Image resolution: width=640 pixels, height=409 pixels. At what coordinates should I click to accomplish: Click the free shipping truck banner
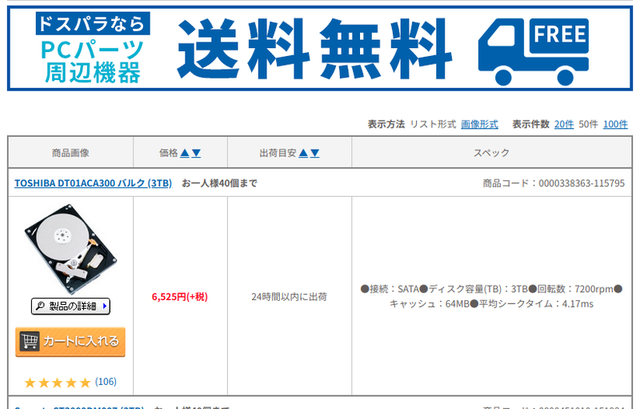pos(320,48)
